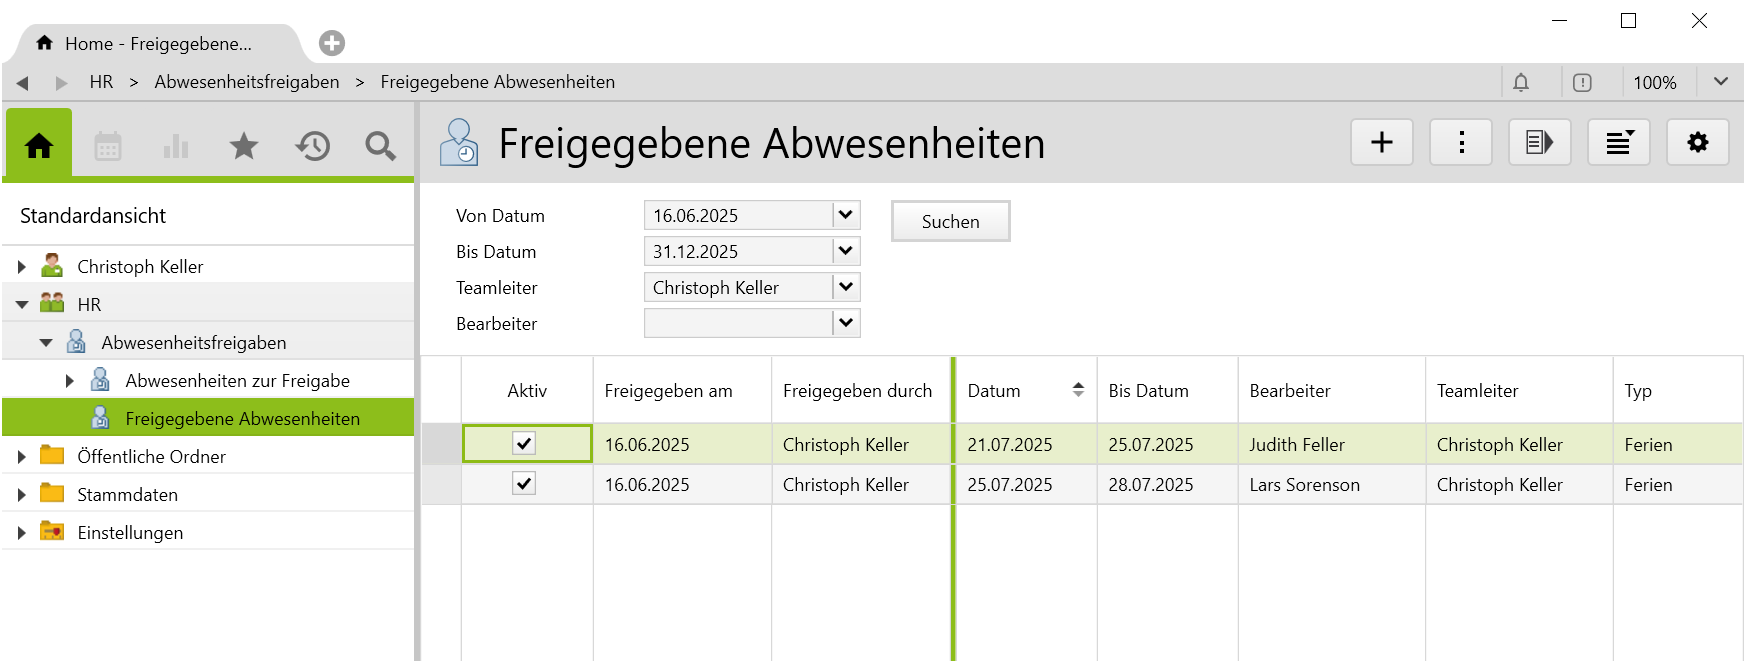Image resolution: width=1745 pixels, height=661 pixels.
Task: Open the history clock icon
Action: pos(312,146)
